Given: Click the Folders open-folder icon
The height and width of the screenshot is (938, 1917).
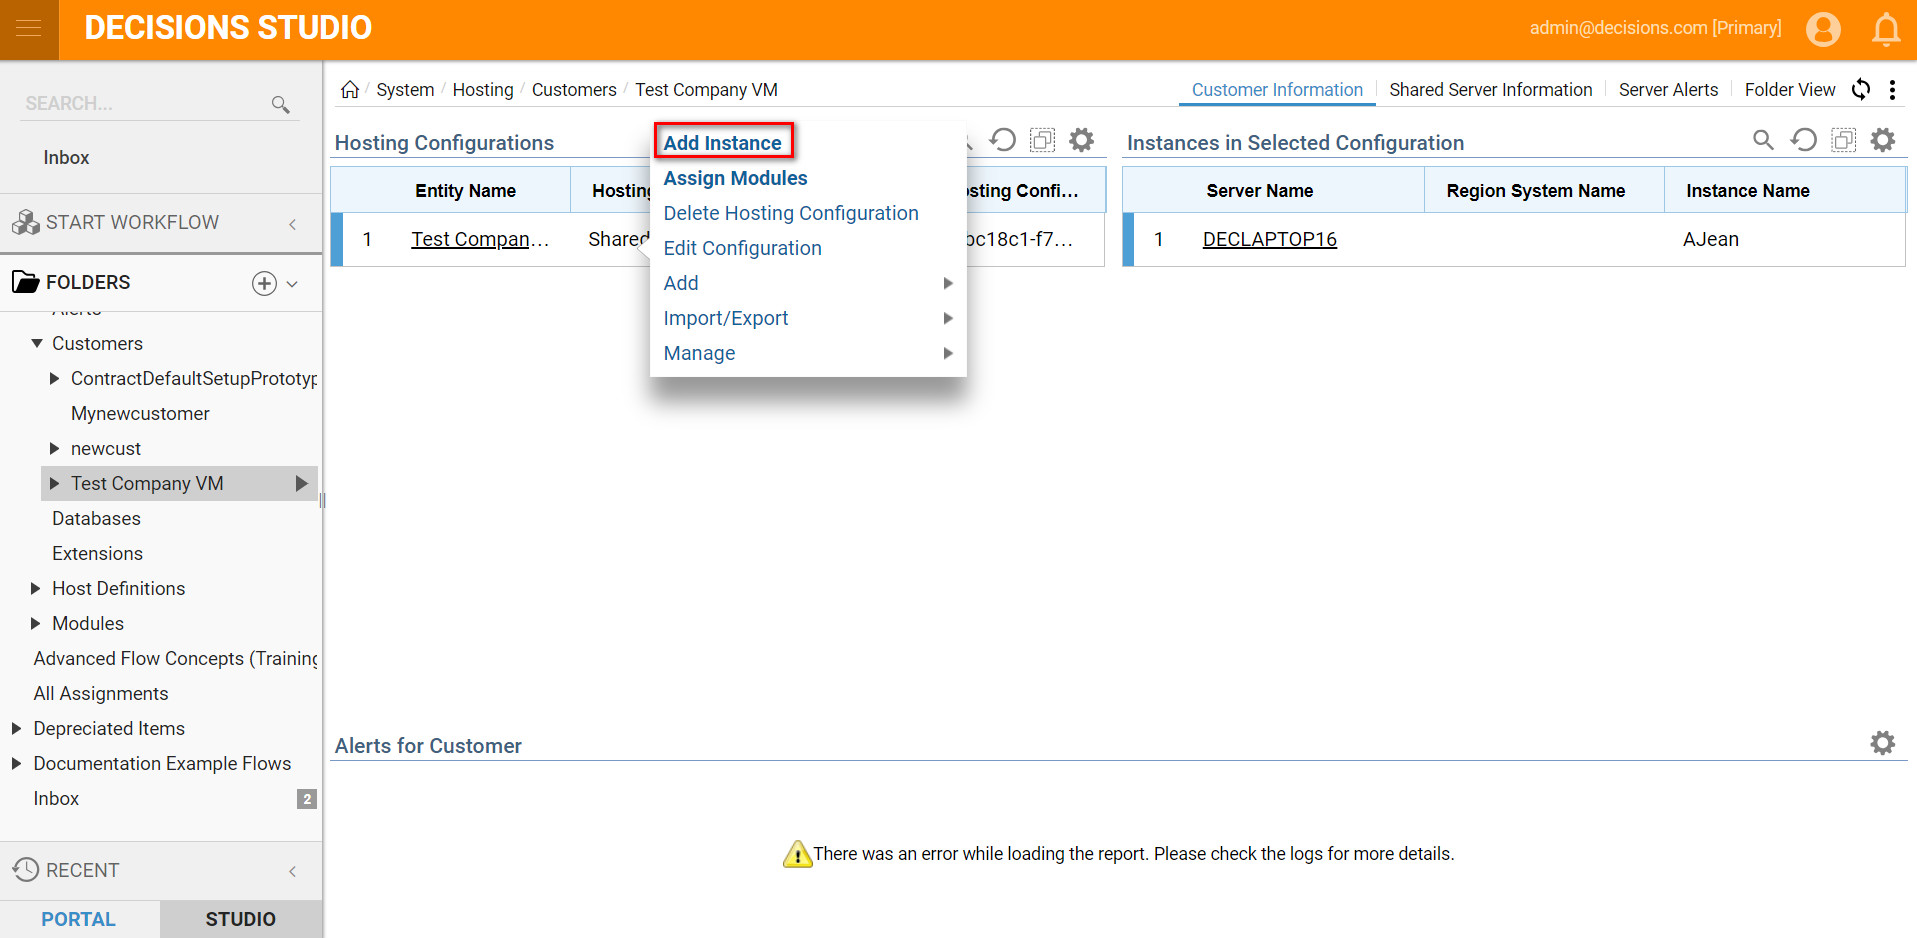Looking at the screenshot, I should [x=25, y=282].
